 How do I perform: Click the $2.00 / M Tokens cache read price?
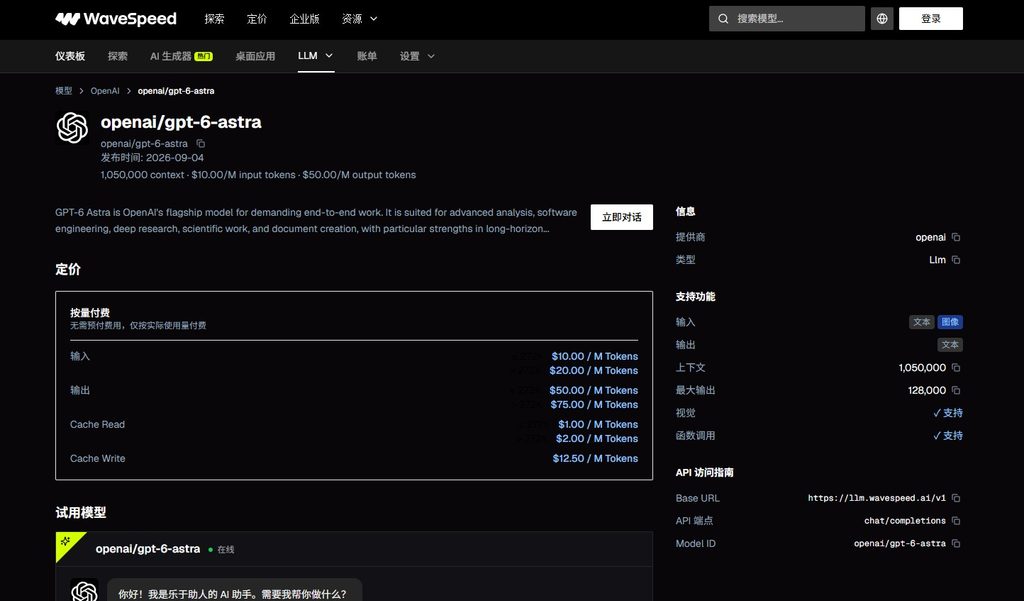pos(597,438)
